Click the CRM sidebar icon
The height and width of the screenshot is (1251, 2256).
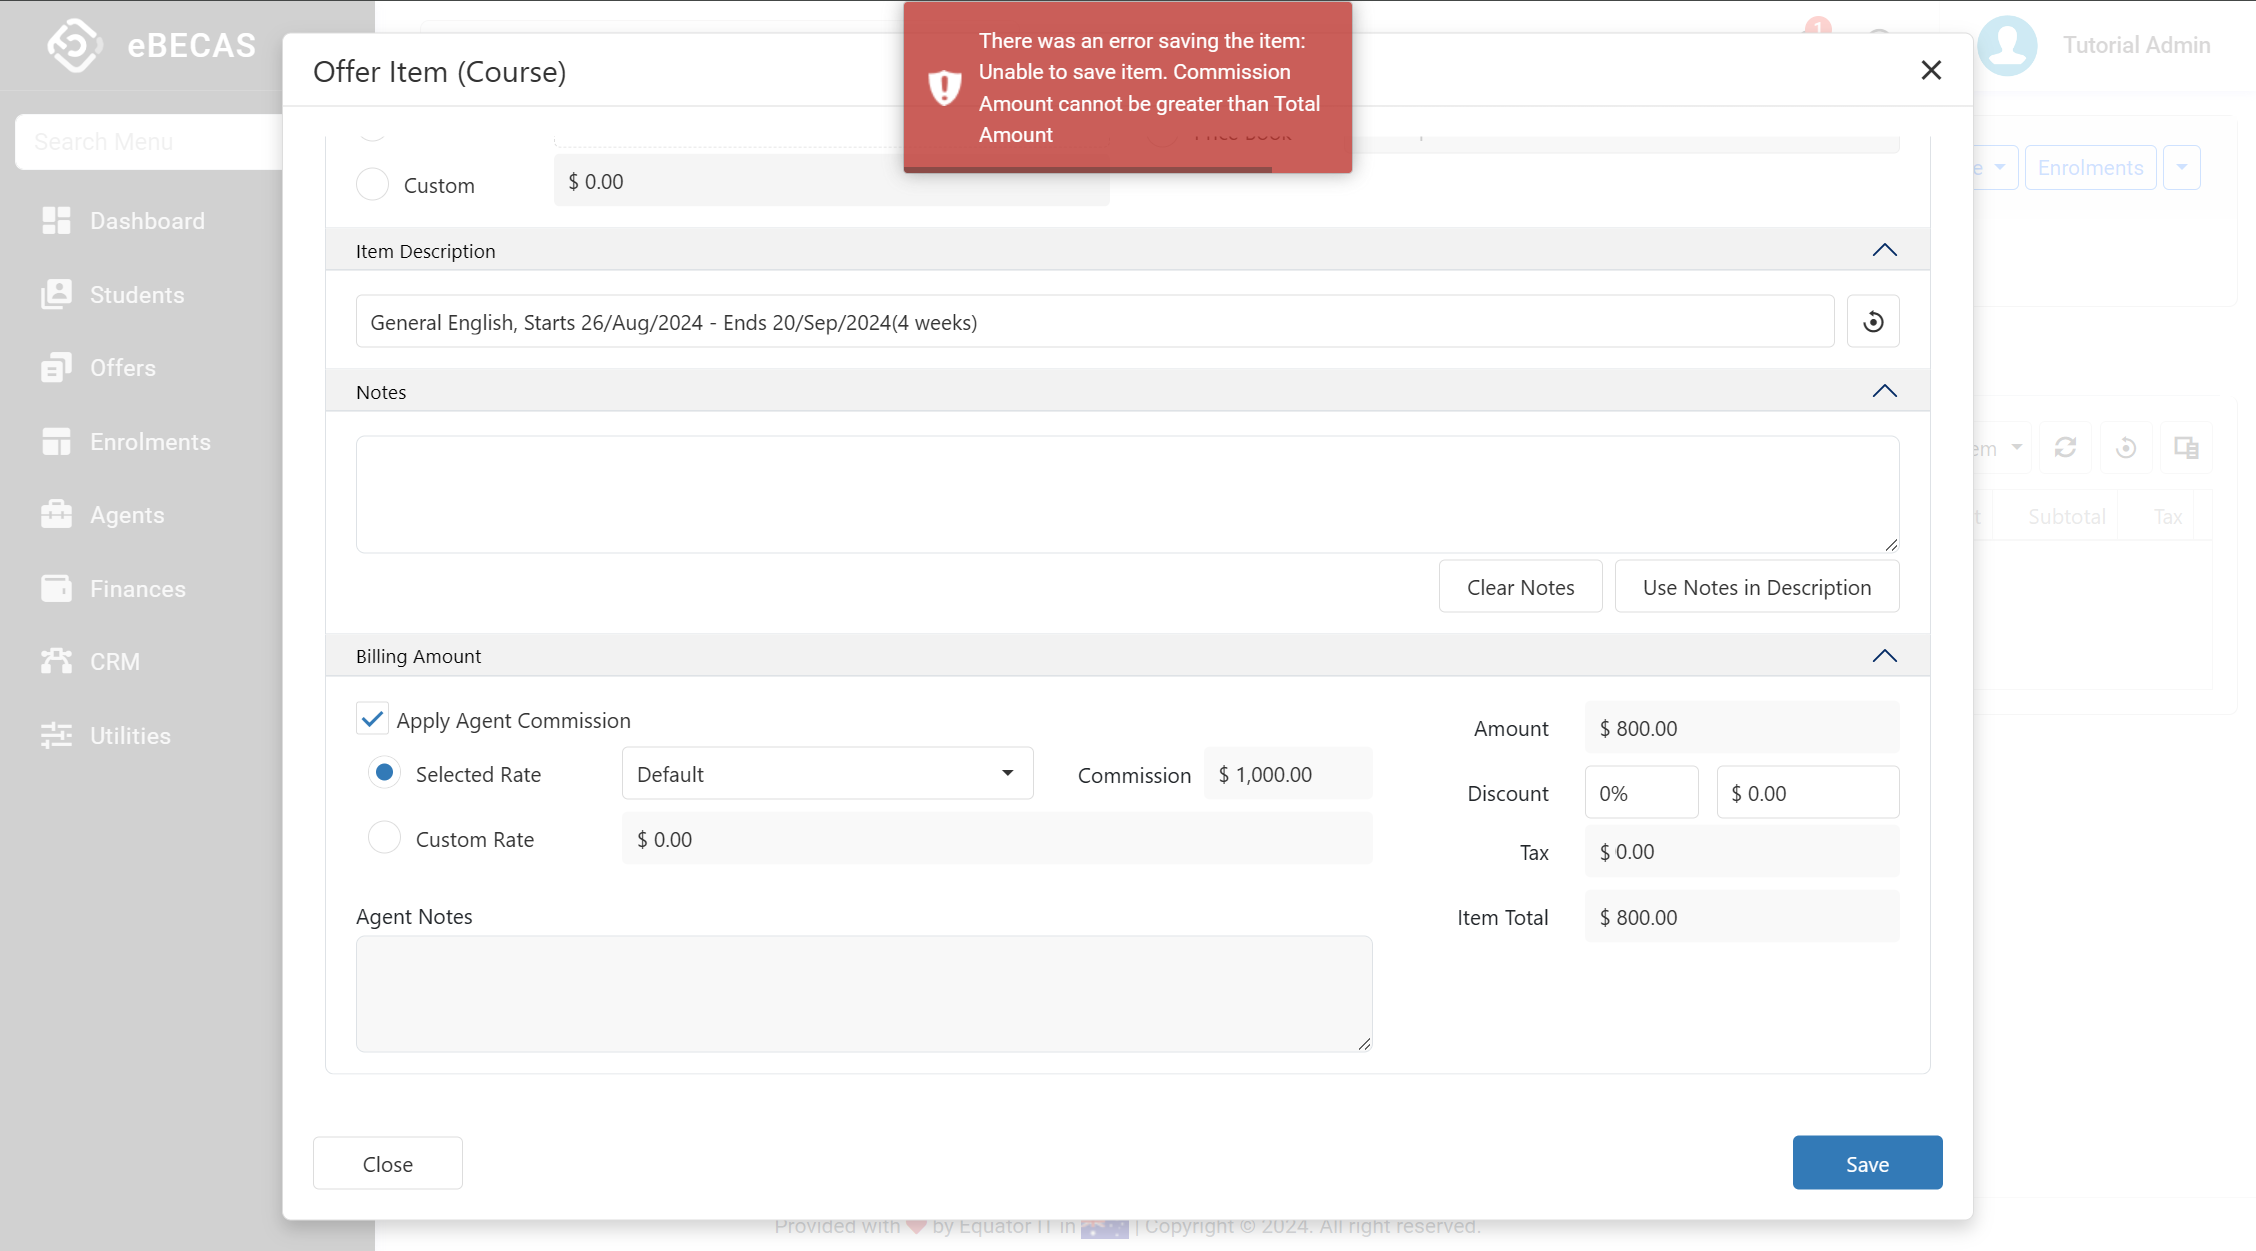56,661
